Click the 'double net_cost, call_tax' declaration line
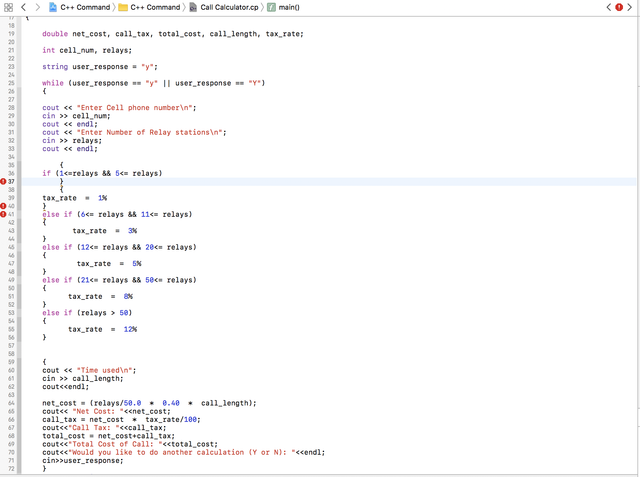The image size is (640, 477). coord(173,34)
